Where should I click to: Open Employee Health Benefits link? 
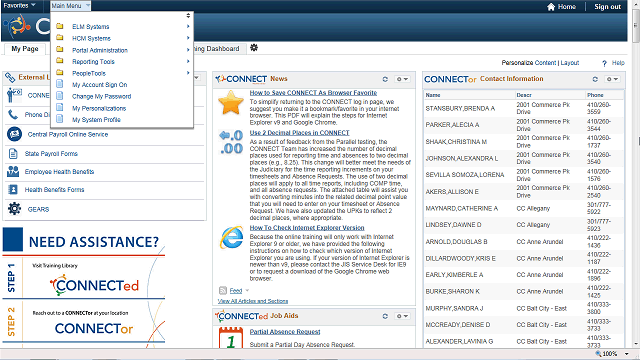pyautogui.click(x=59, y=172)
